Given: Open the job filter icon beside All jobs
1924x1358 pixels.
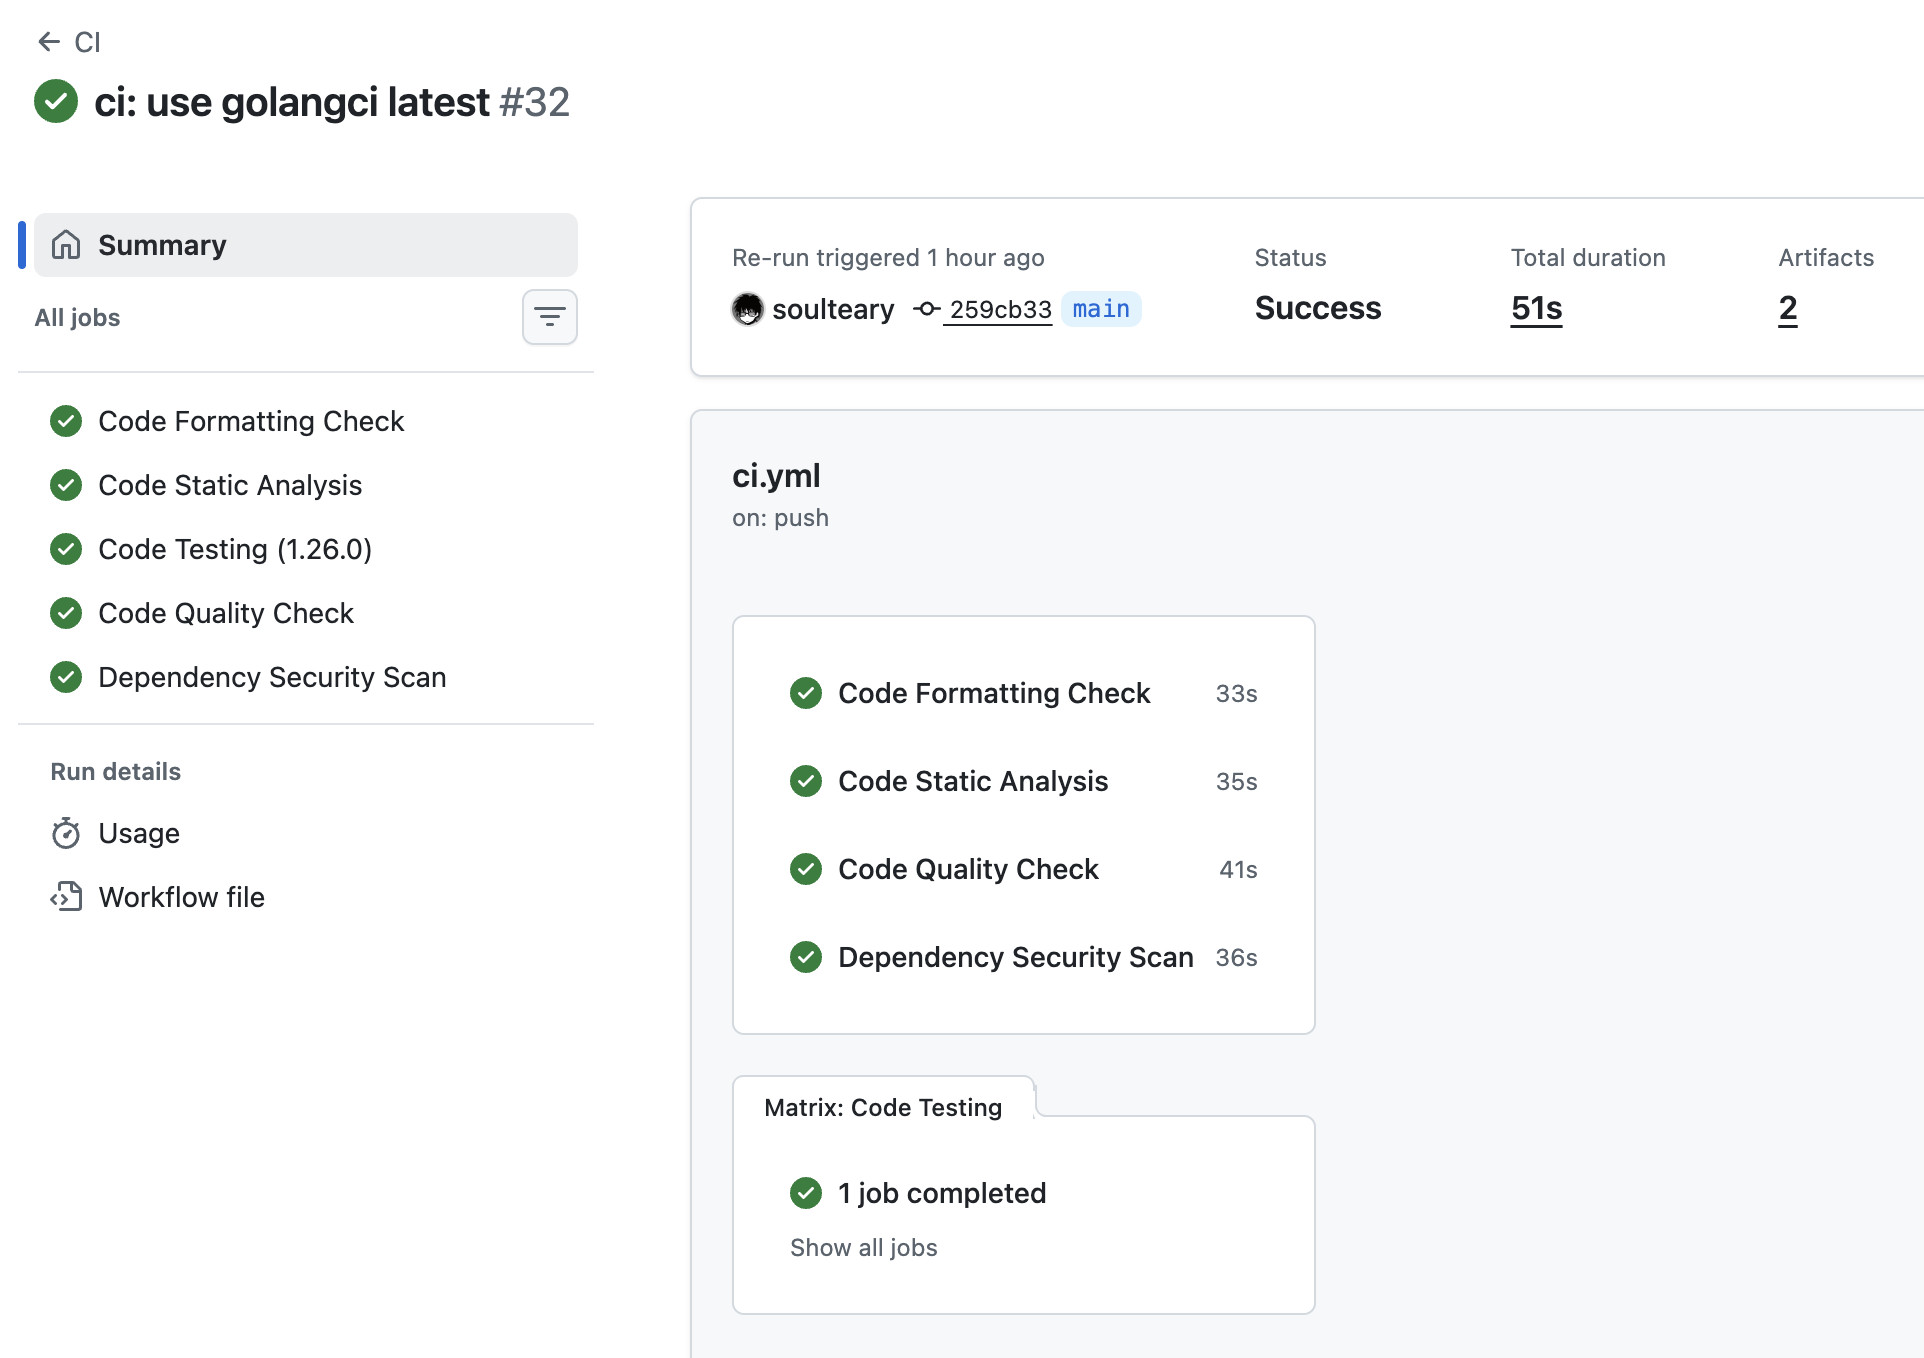Looking at the screenshot, I should point(549,317).
